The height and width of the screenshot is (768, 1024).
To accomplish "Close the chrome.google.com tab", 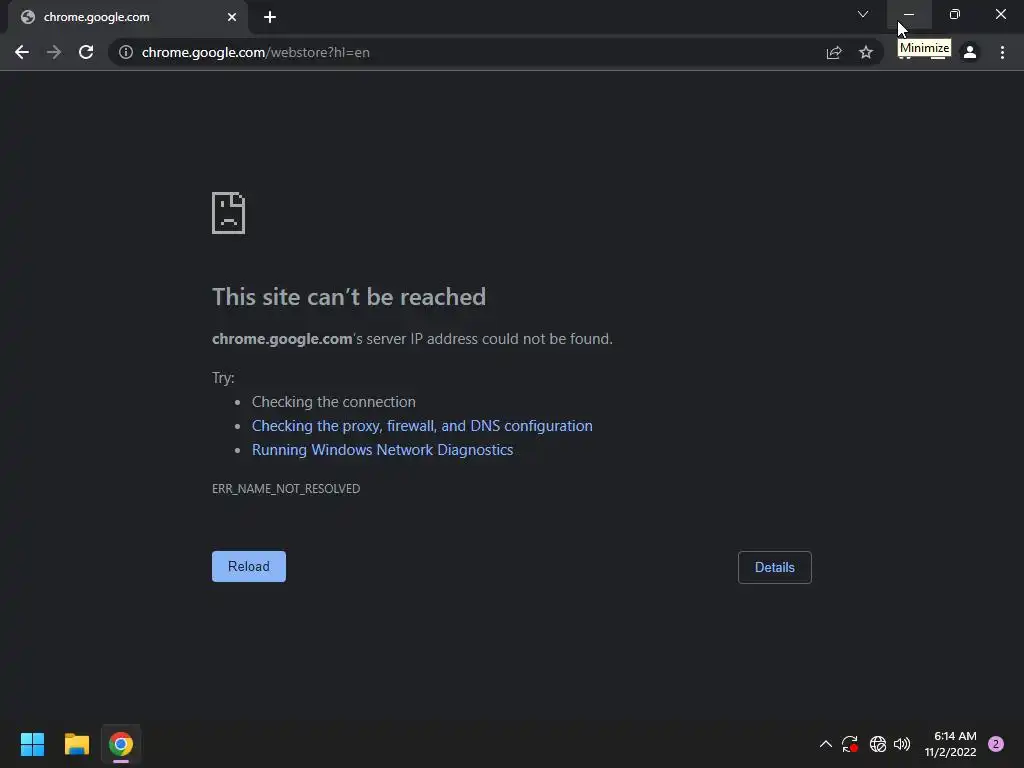I will tap(232, 17).
